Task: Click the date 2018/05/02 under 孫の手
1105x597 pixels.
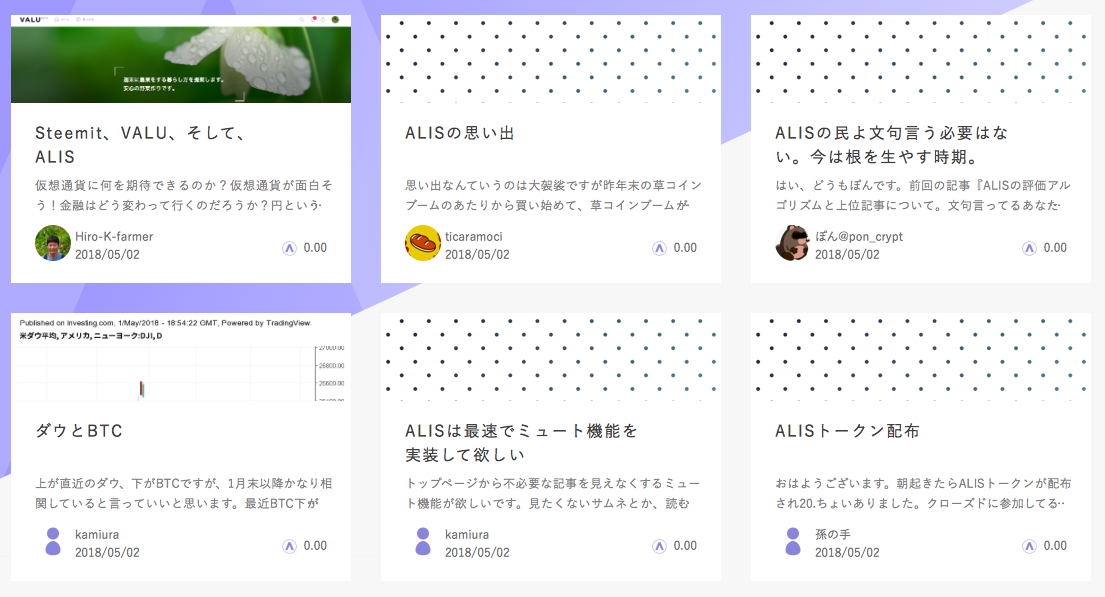Action: 847,553
